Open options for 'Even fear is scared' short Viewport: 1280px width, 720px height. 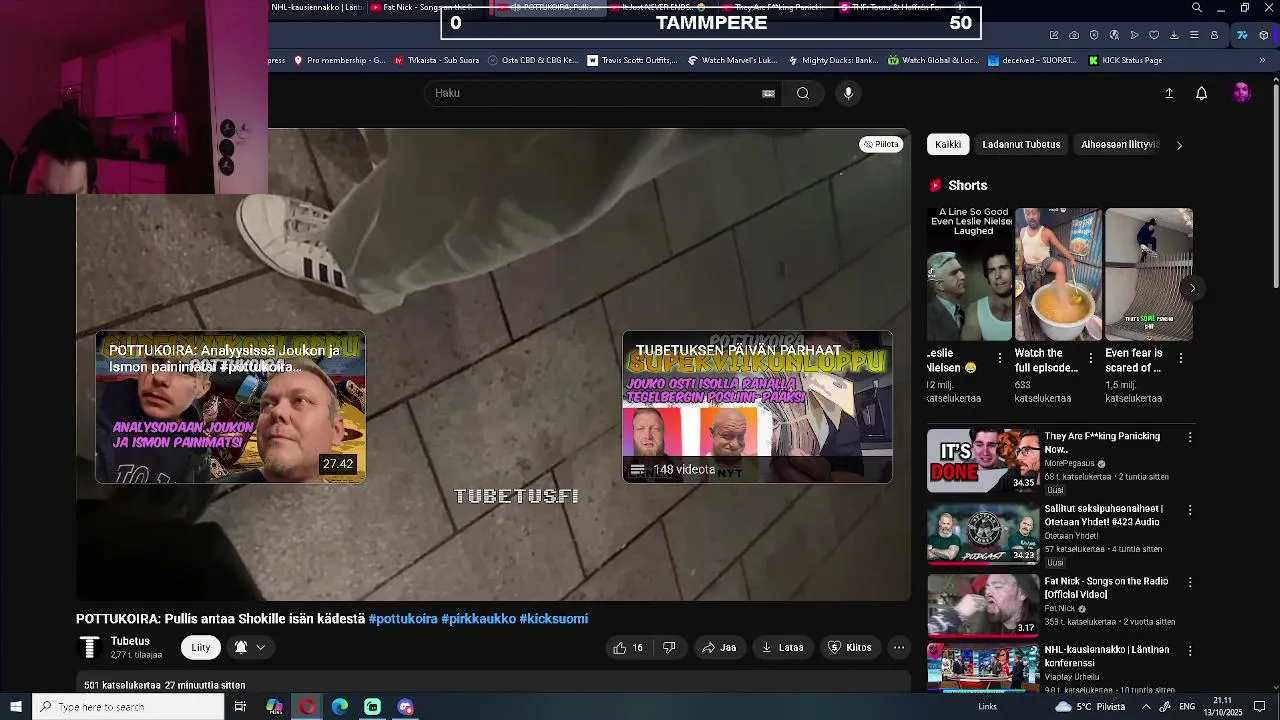(x=1181, y=358)
